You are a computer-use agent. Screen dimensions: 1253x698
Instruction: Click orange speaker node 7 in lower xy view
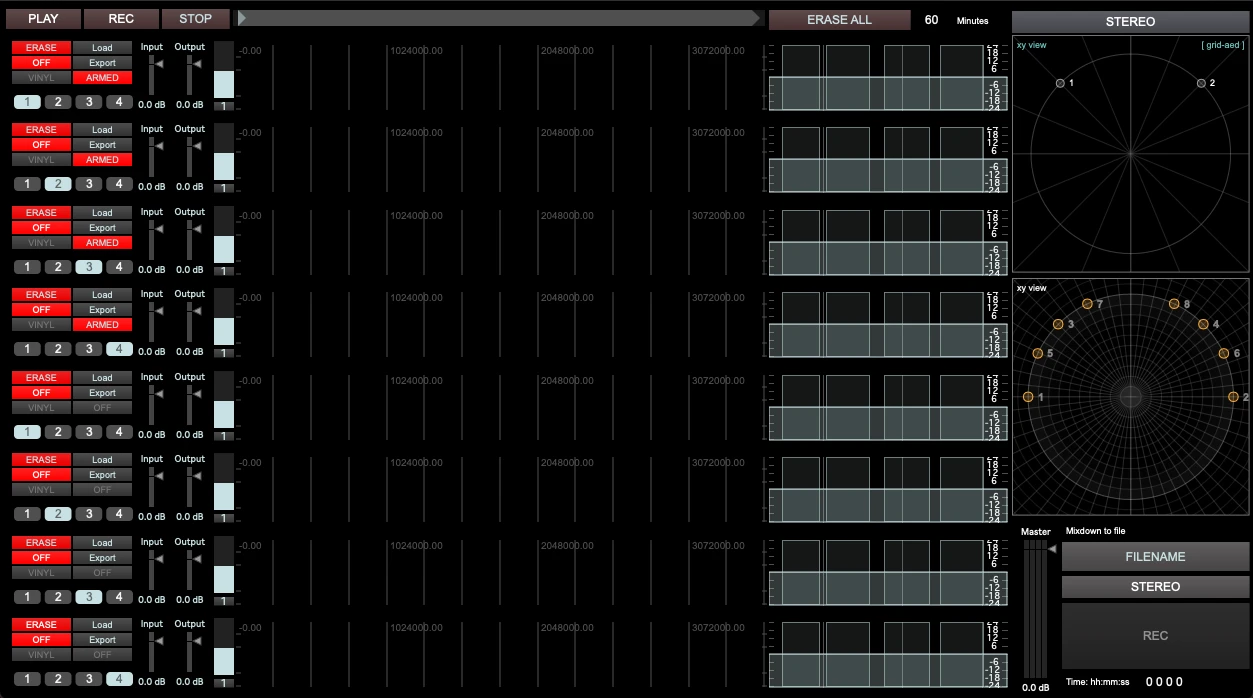click(1086, 304)
